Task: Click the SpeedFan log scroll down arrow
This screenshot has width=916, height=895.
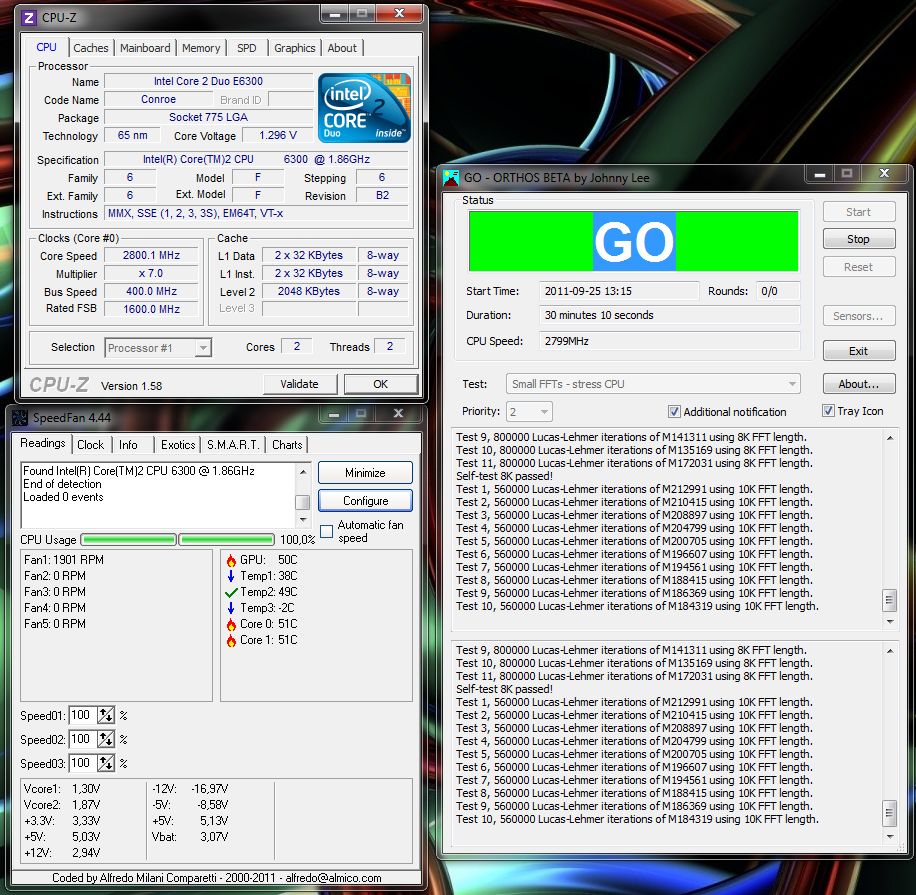Action: click(x=303, y=519)
